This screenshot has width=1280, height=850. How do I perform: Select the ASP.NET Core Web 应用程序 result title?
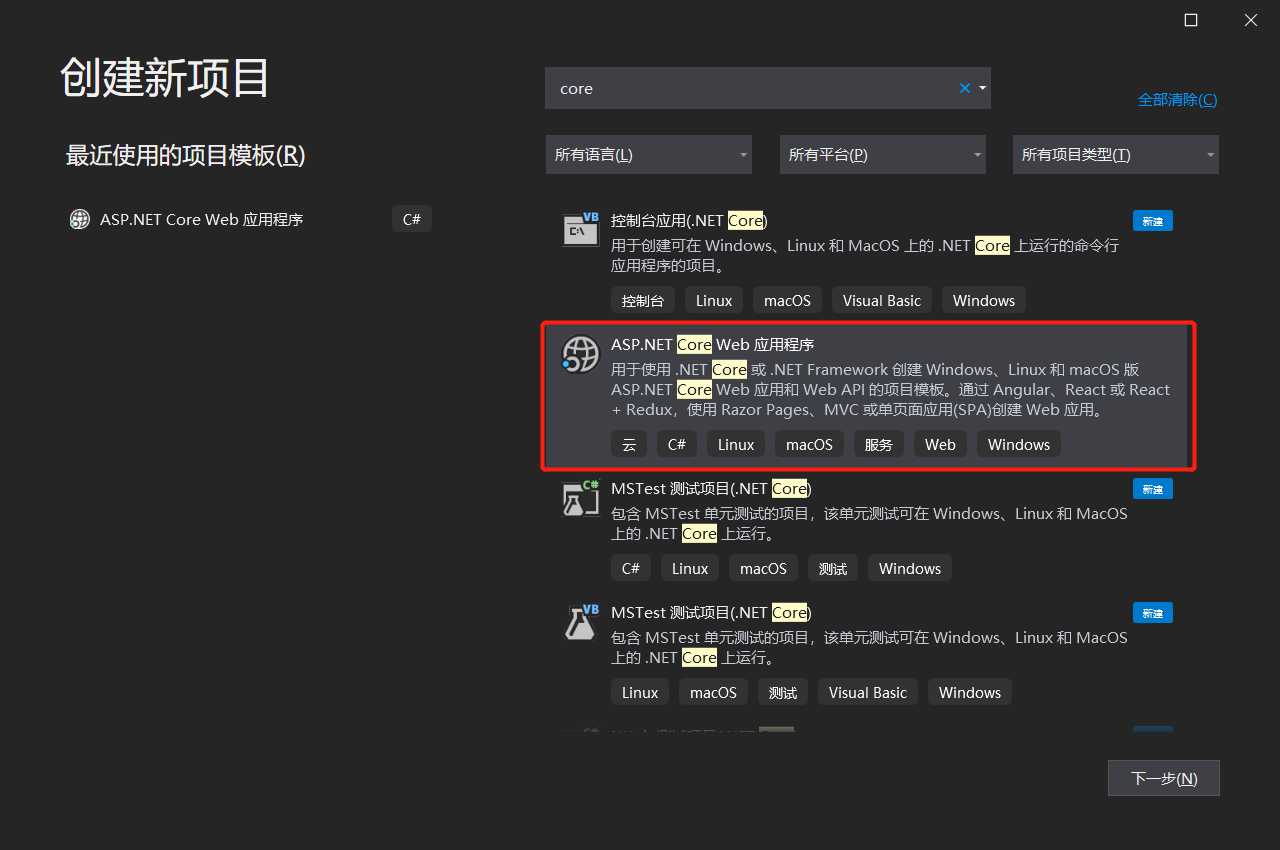713,344
